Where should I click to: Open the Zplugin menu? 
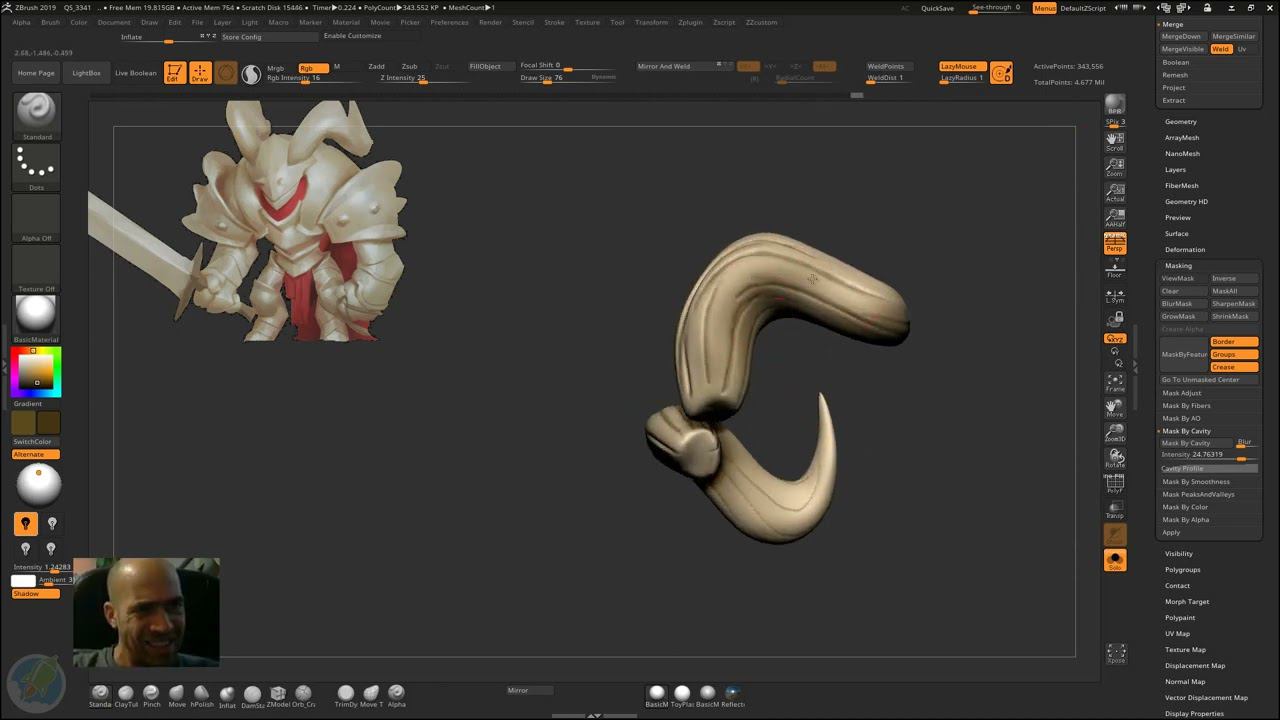point(690,22)
